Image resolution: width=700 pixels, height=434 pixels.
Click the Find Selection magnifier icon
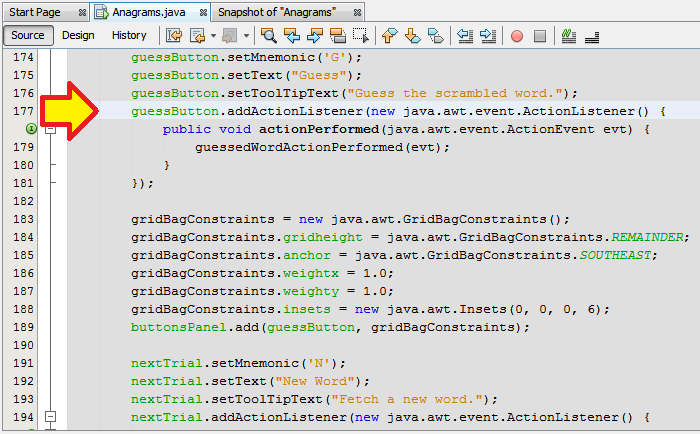pyautogui.click(x=269, y=35)
